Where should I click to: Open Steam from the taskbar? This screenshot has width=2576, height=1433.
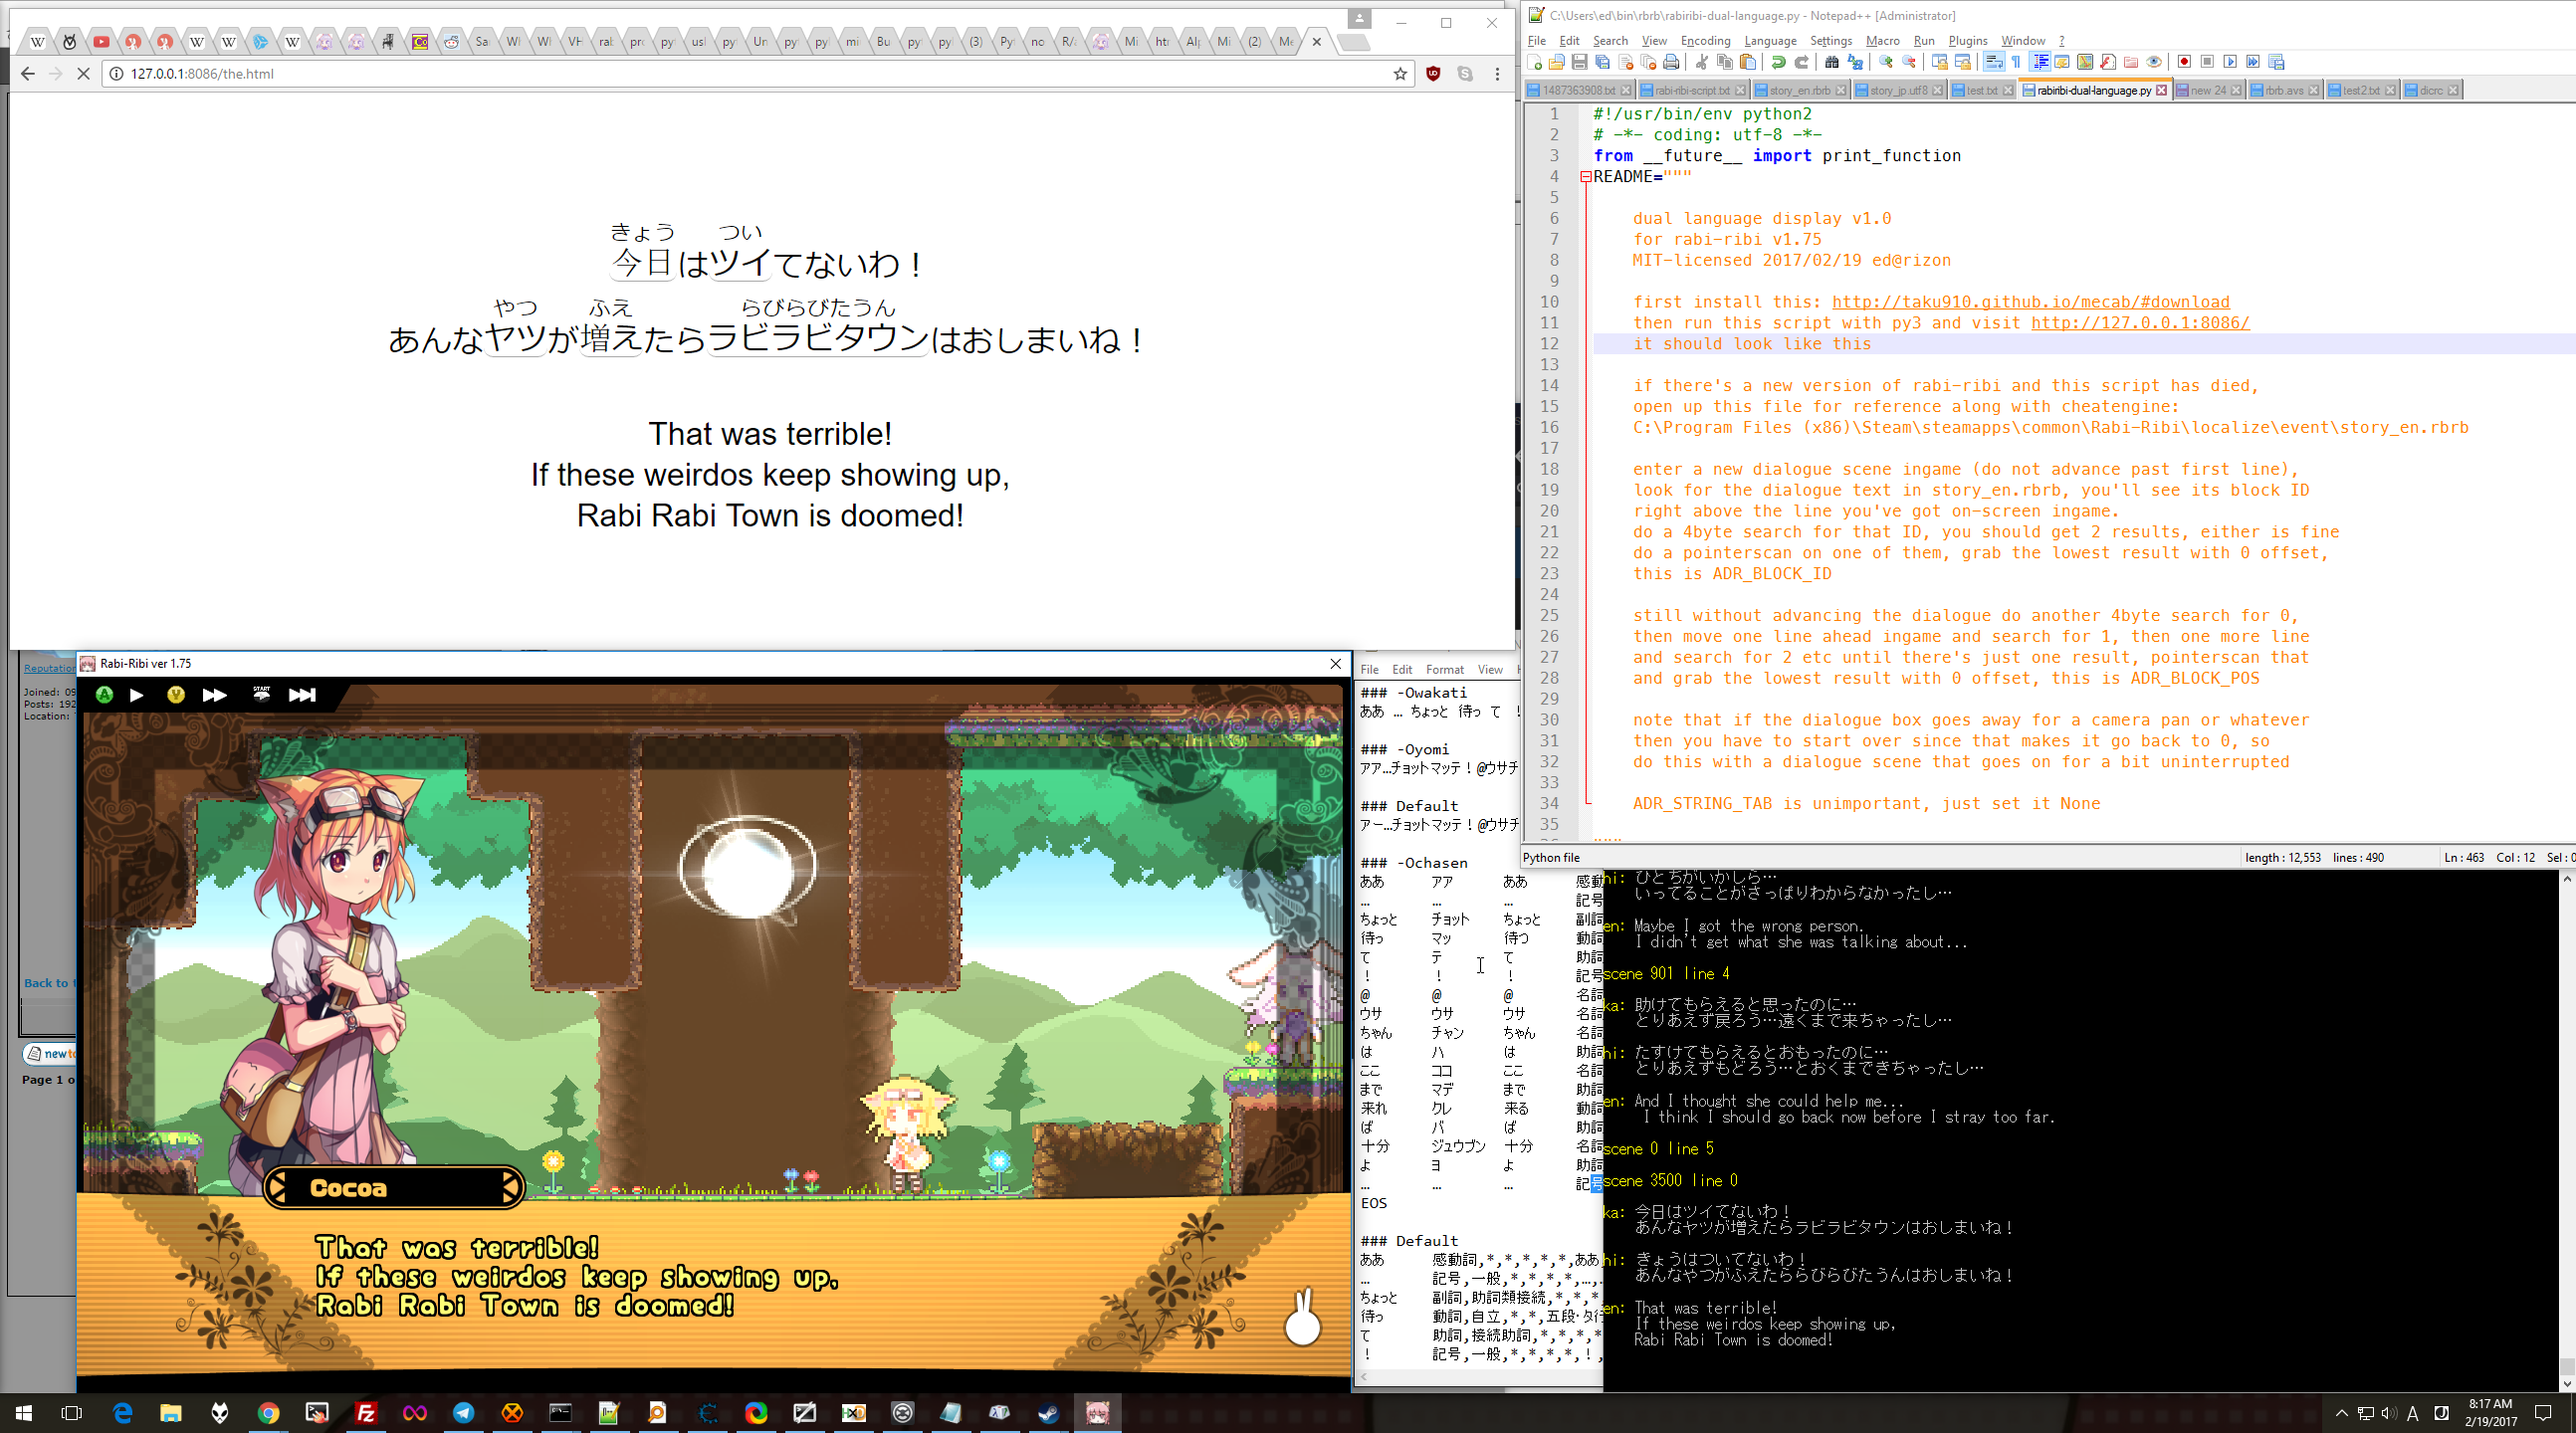[x=1048, y=1413]
